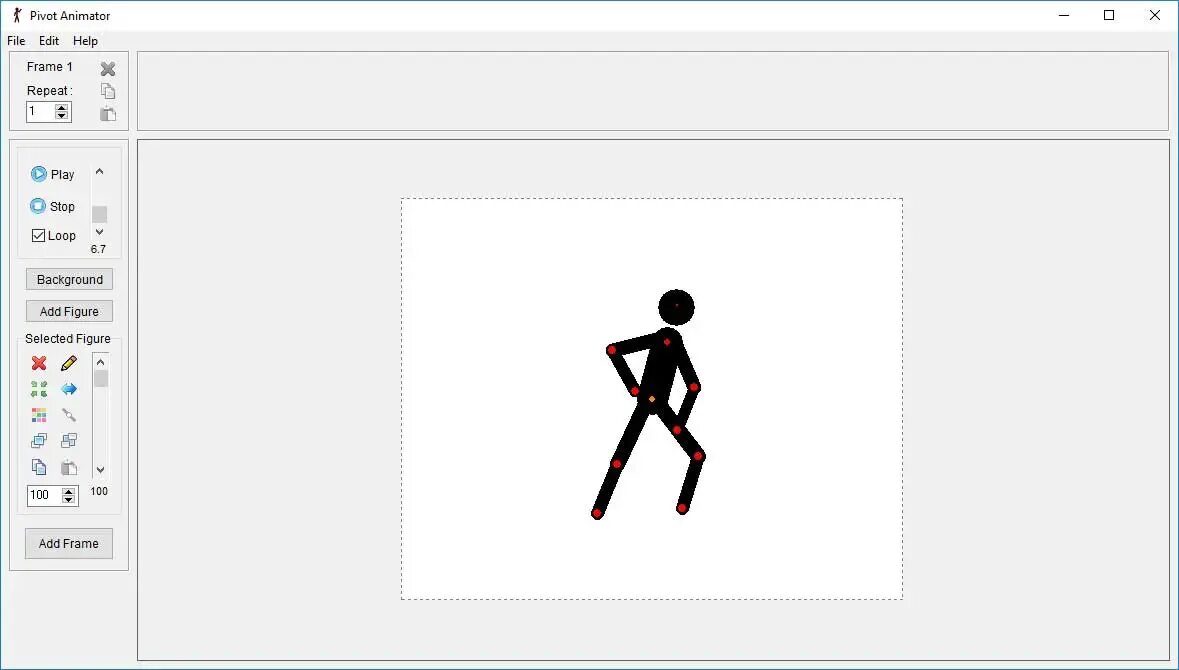
Task: Click the speed scrollbar up arrow
Action: click(99, 172)
